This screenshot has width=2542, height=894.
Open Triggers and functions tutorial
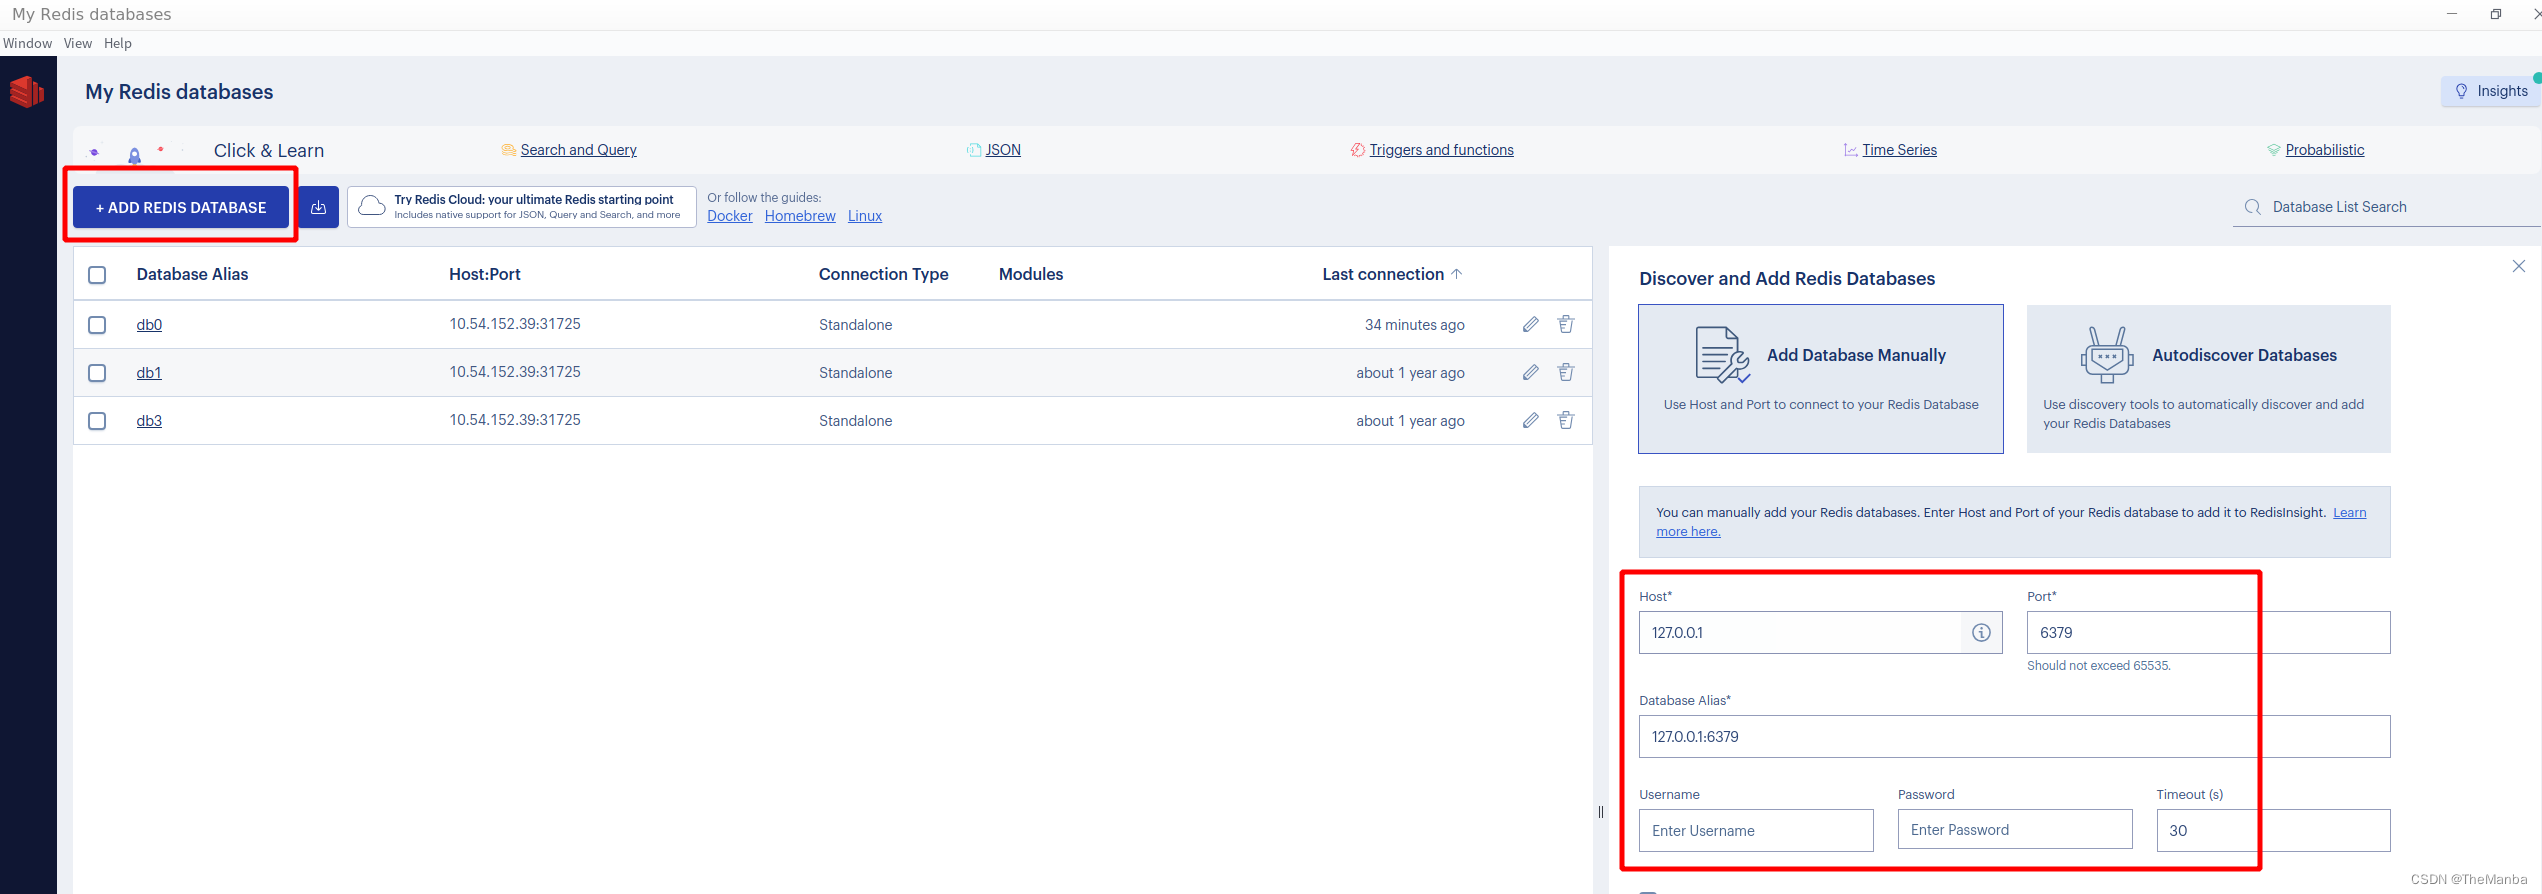point(1441,150)
